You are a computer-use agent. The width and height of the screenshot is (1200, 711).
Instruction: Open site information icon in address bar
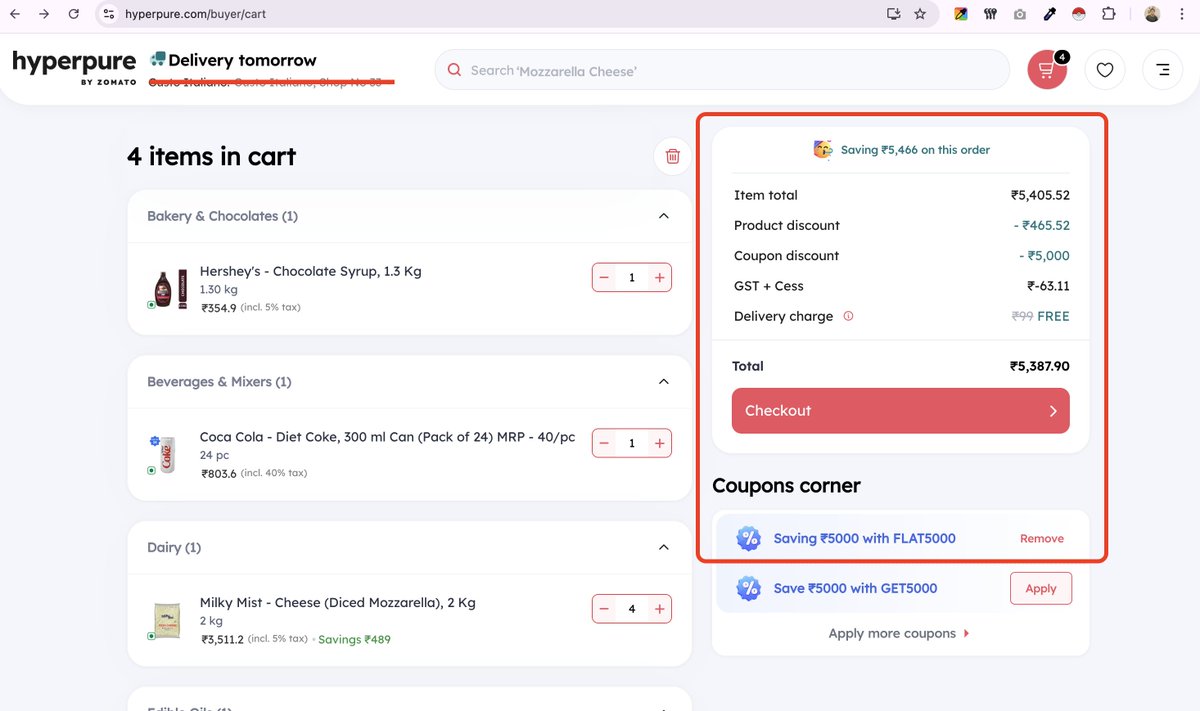coord(109,14)
